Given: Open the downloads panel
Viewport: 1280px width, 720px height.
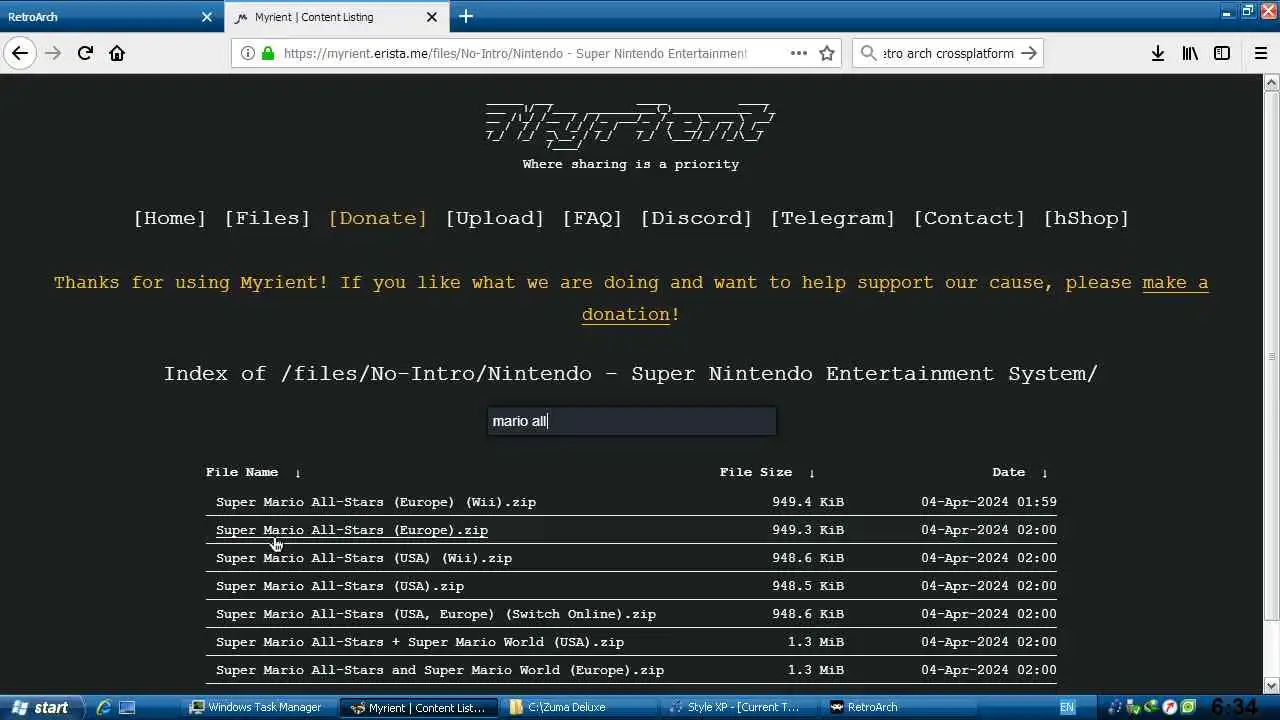Looking at the screenshot, I should (x=1157, y=53).
